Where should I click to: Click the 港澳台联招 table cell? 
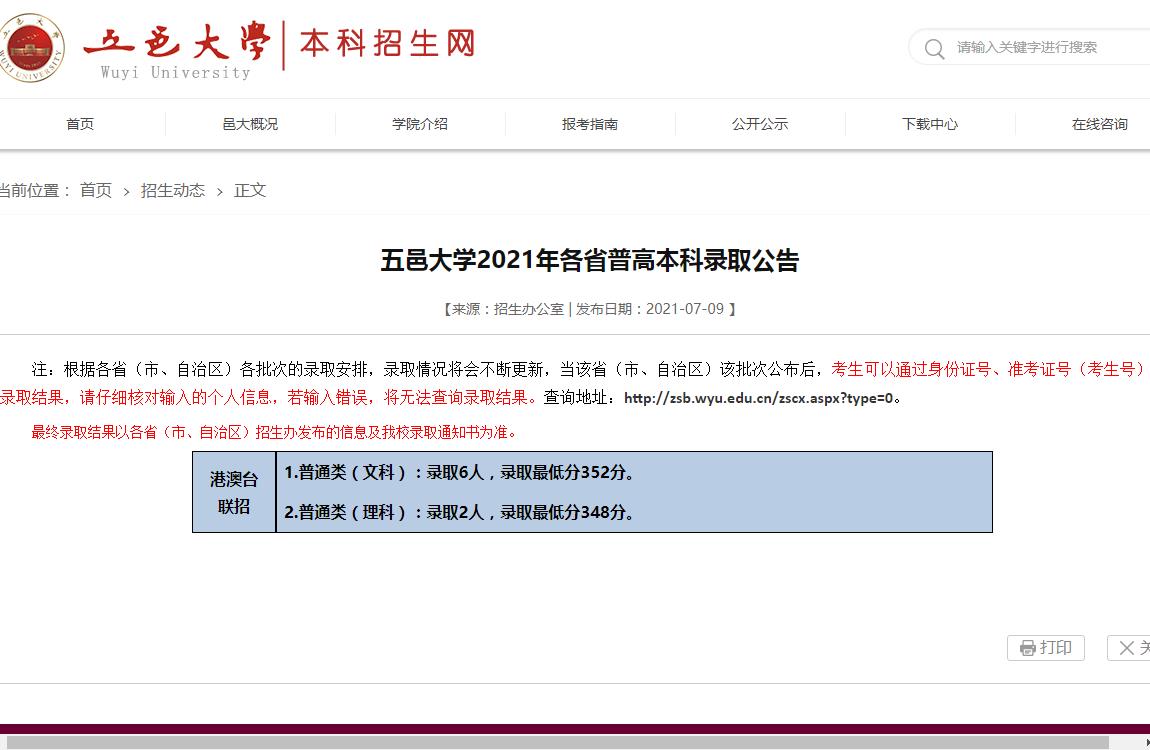point(234,492)
